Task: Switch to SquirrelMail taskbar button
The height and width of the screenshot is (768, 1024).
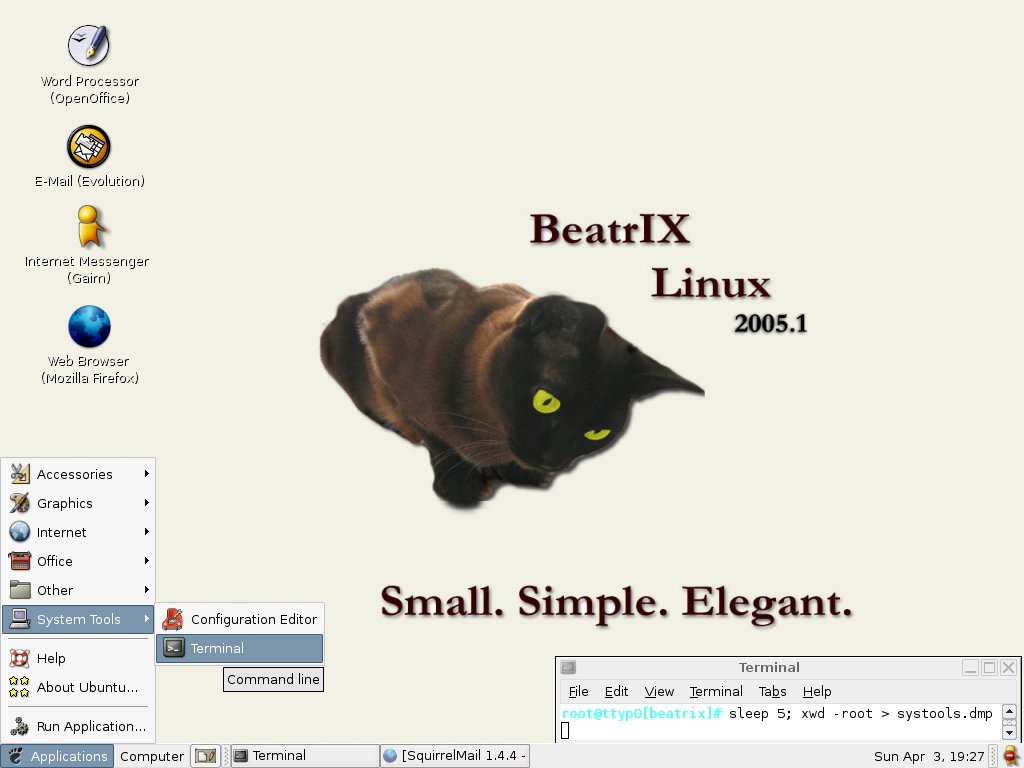Action: (x=455, y=756)
